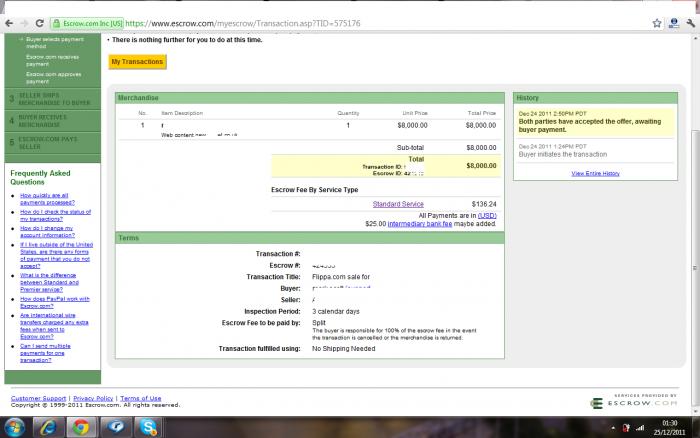The image size is (700, 438).
Task: Click the Sub-total $8,000.00 value
Action: tap(481, 148)
